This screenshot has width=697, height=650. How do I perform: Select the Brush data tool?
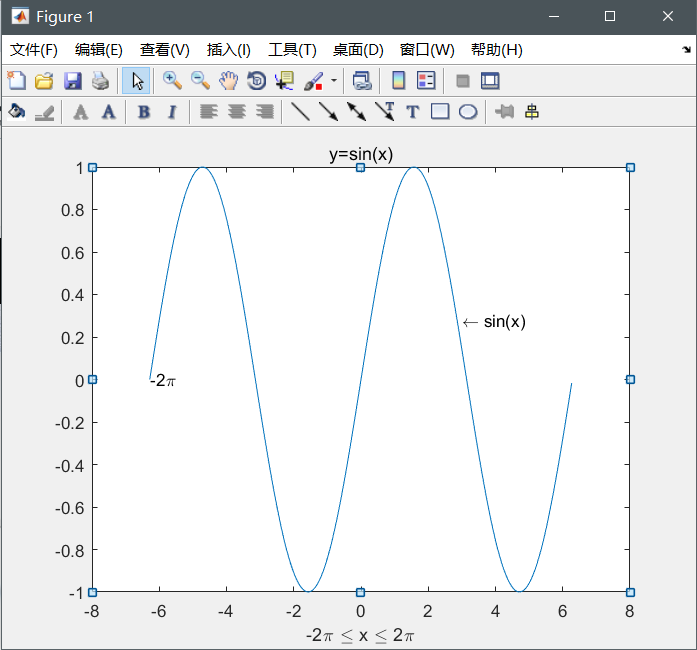pos(313,81)
